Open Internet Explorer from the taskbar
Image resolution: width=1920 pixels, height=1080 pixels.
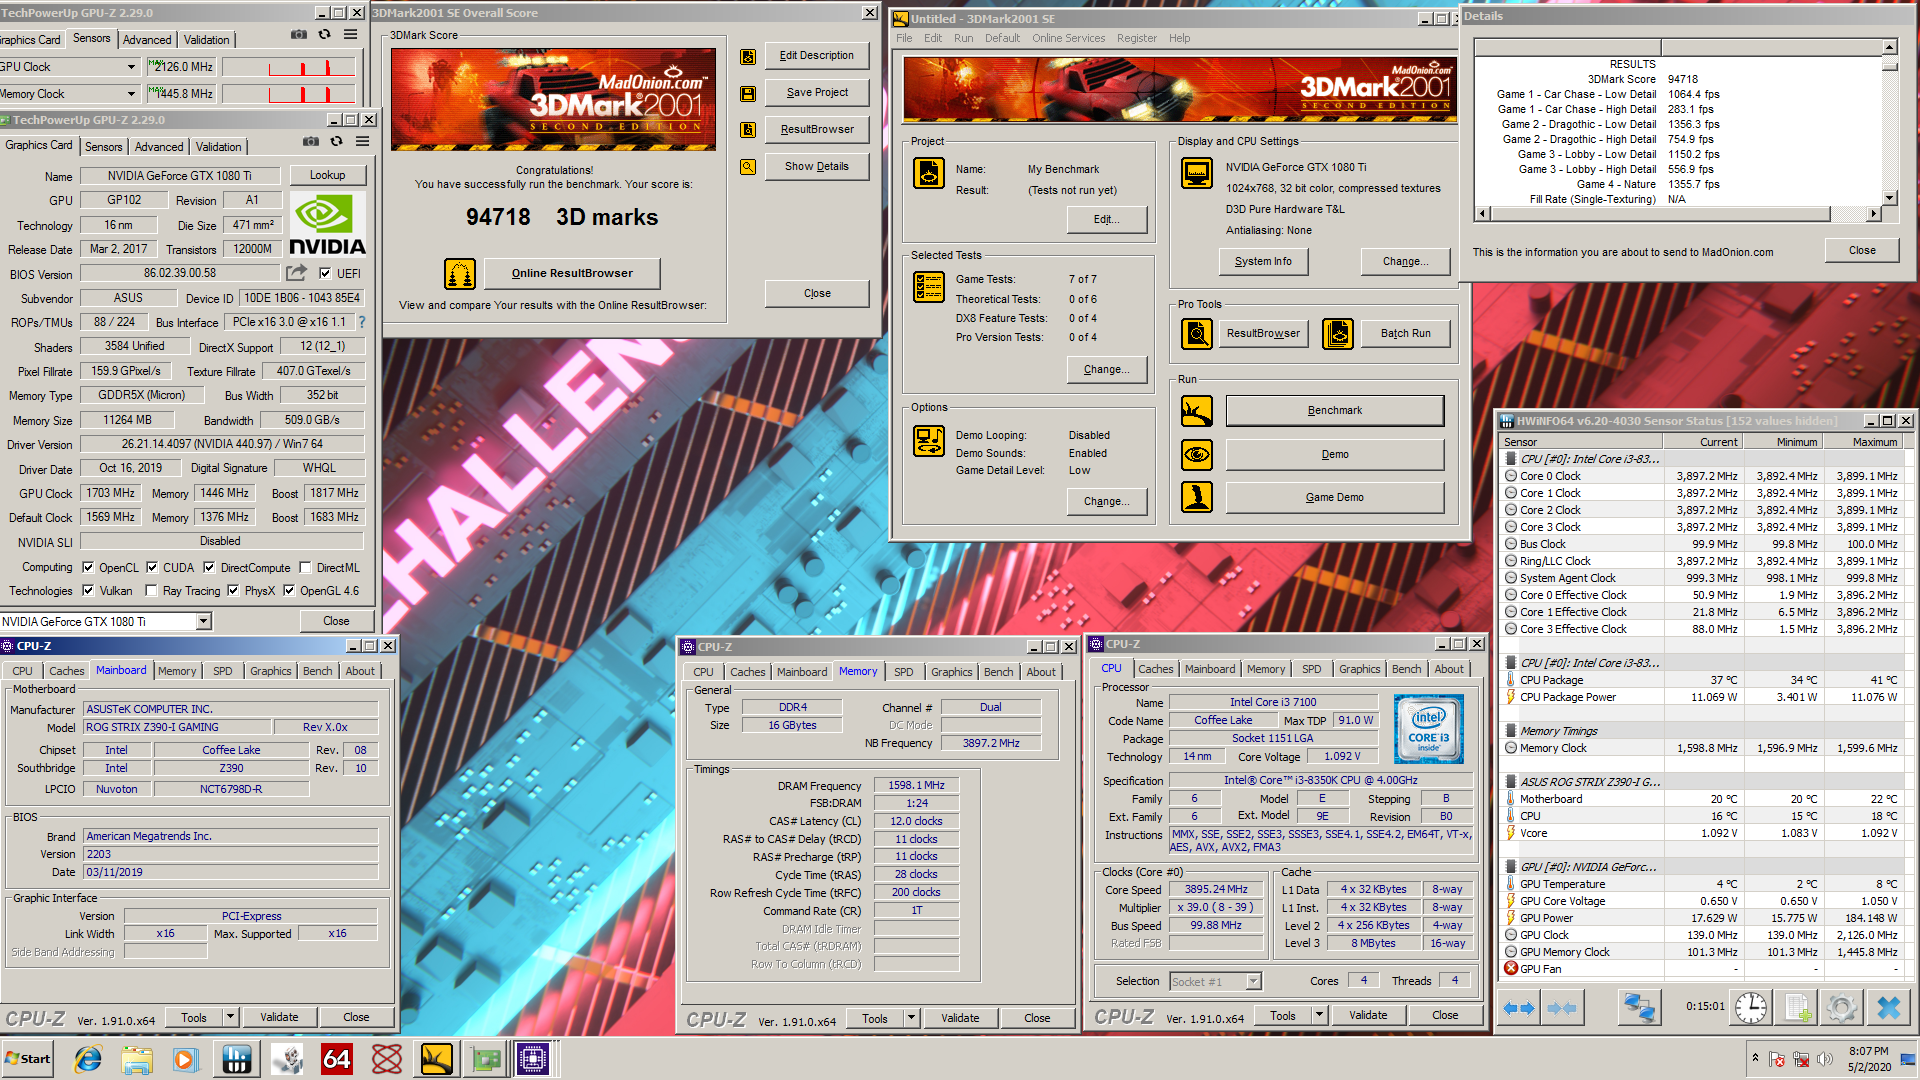[88, 1059]
